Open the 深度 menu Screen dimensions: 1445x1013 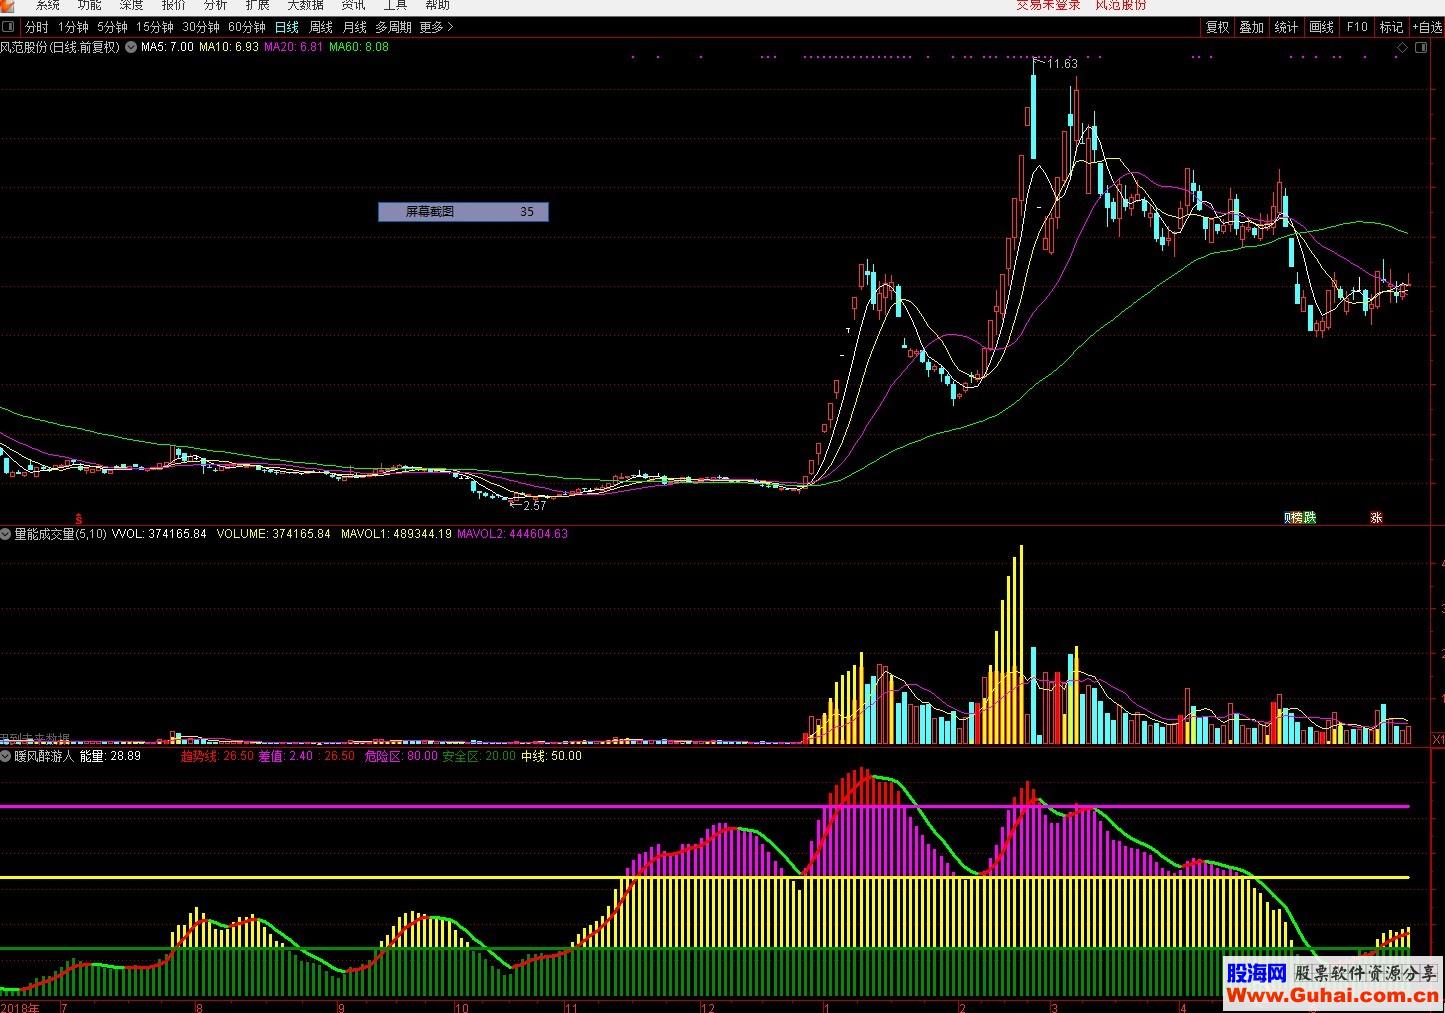click(132, 5)
